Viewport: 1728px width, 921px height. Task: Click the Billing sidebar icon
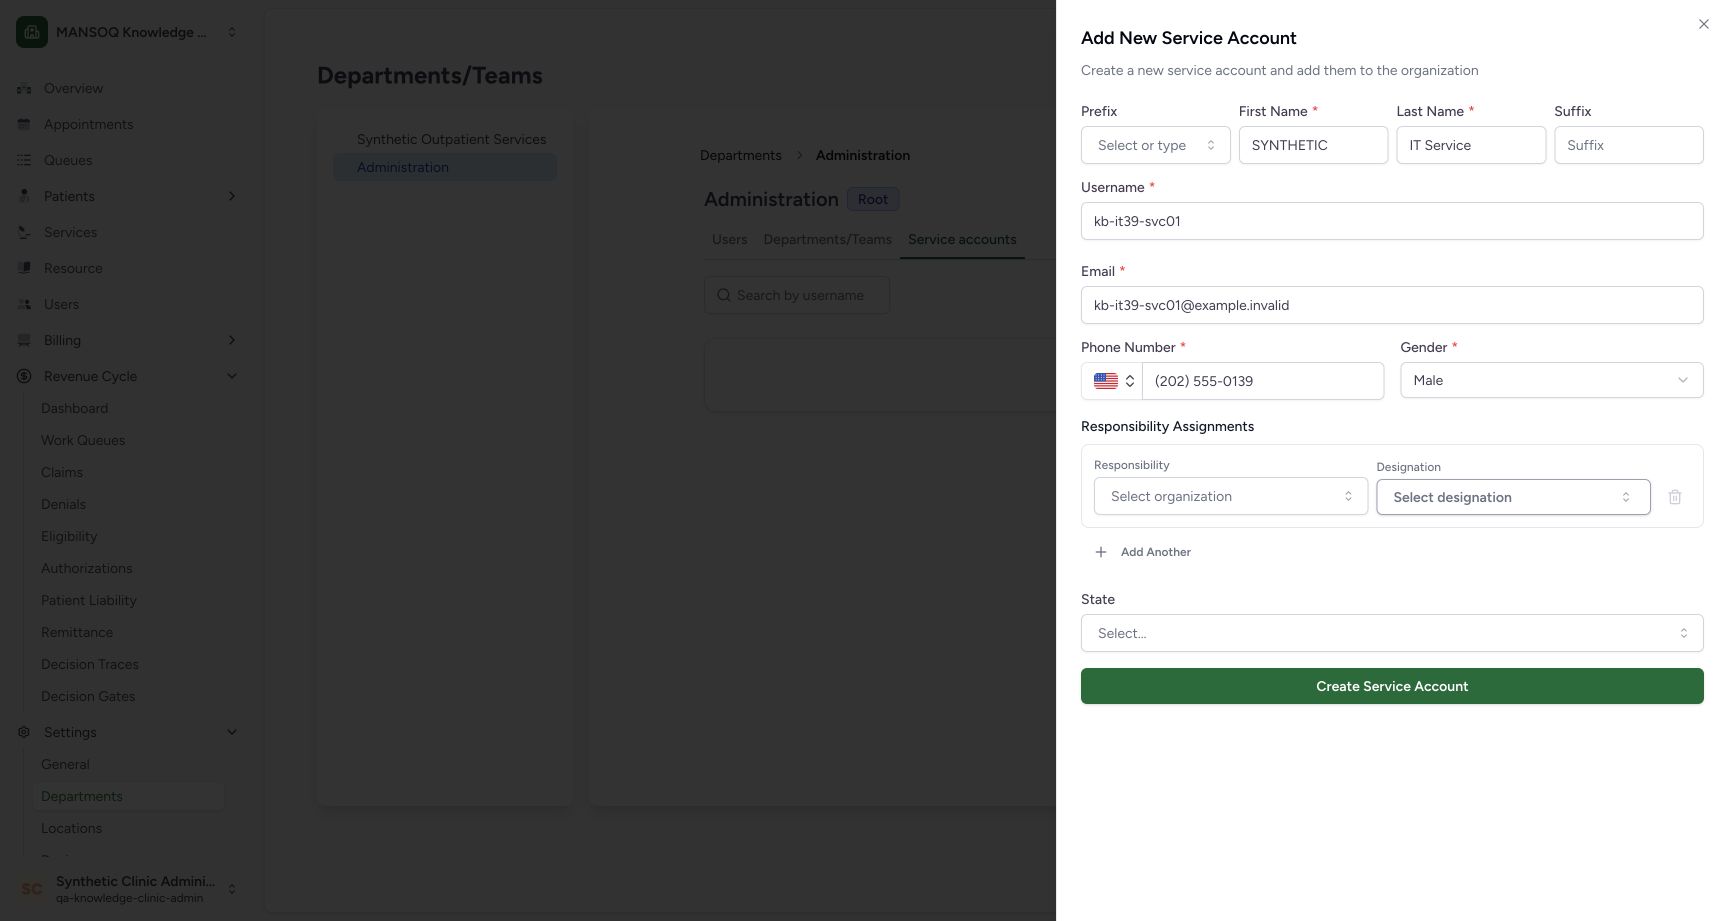[x=24, y=340]
